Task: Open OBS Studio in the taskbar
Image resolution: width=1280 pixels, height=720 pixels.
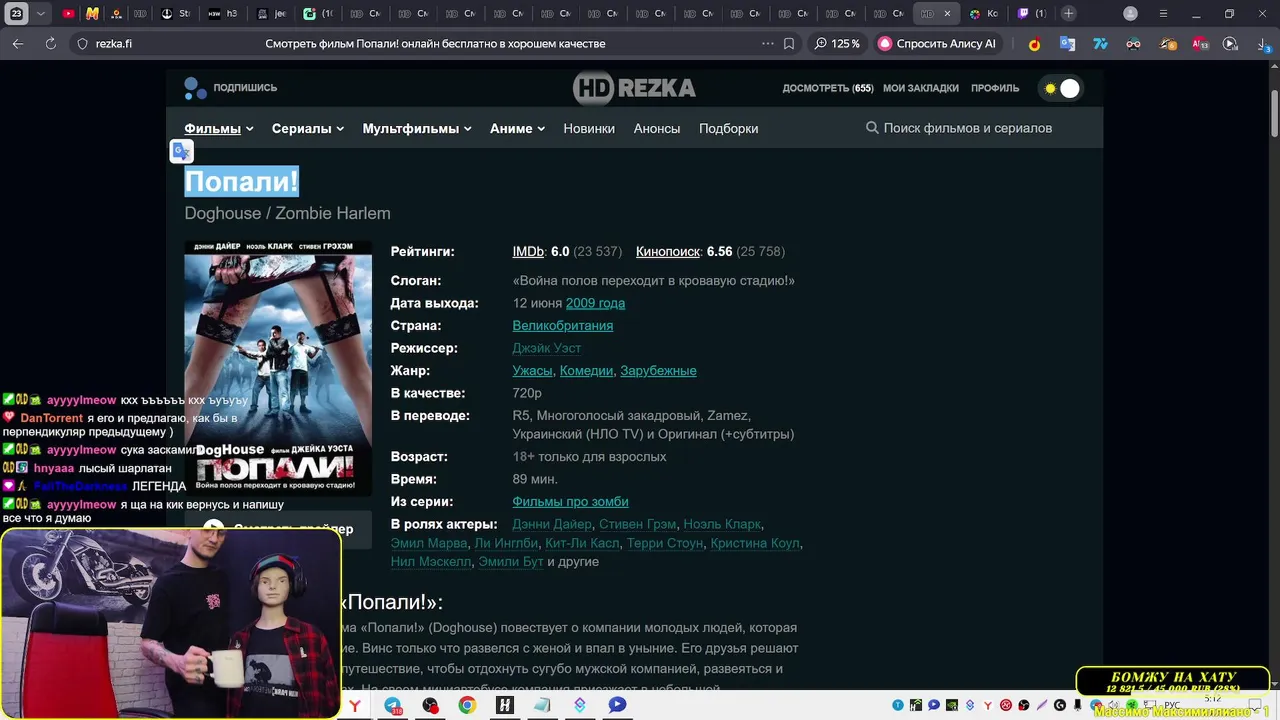Action: click(x=430, y=705)
